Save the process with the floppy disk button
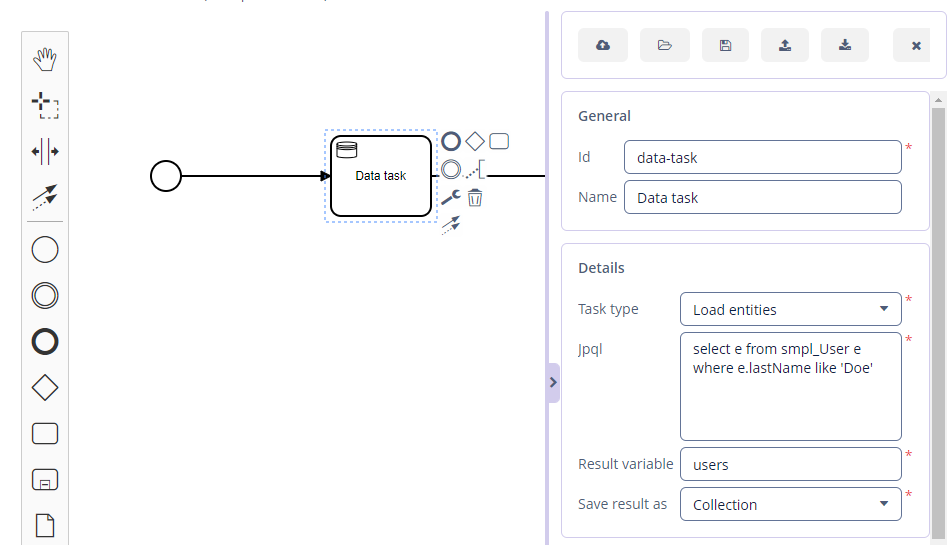Image resolution: width=952 pixels, height=545 pixels. coord(725,45)
